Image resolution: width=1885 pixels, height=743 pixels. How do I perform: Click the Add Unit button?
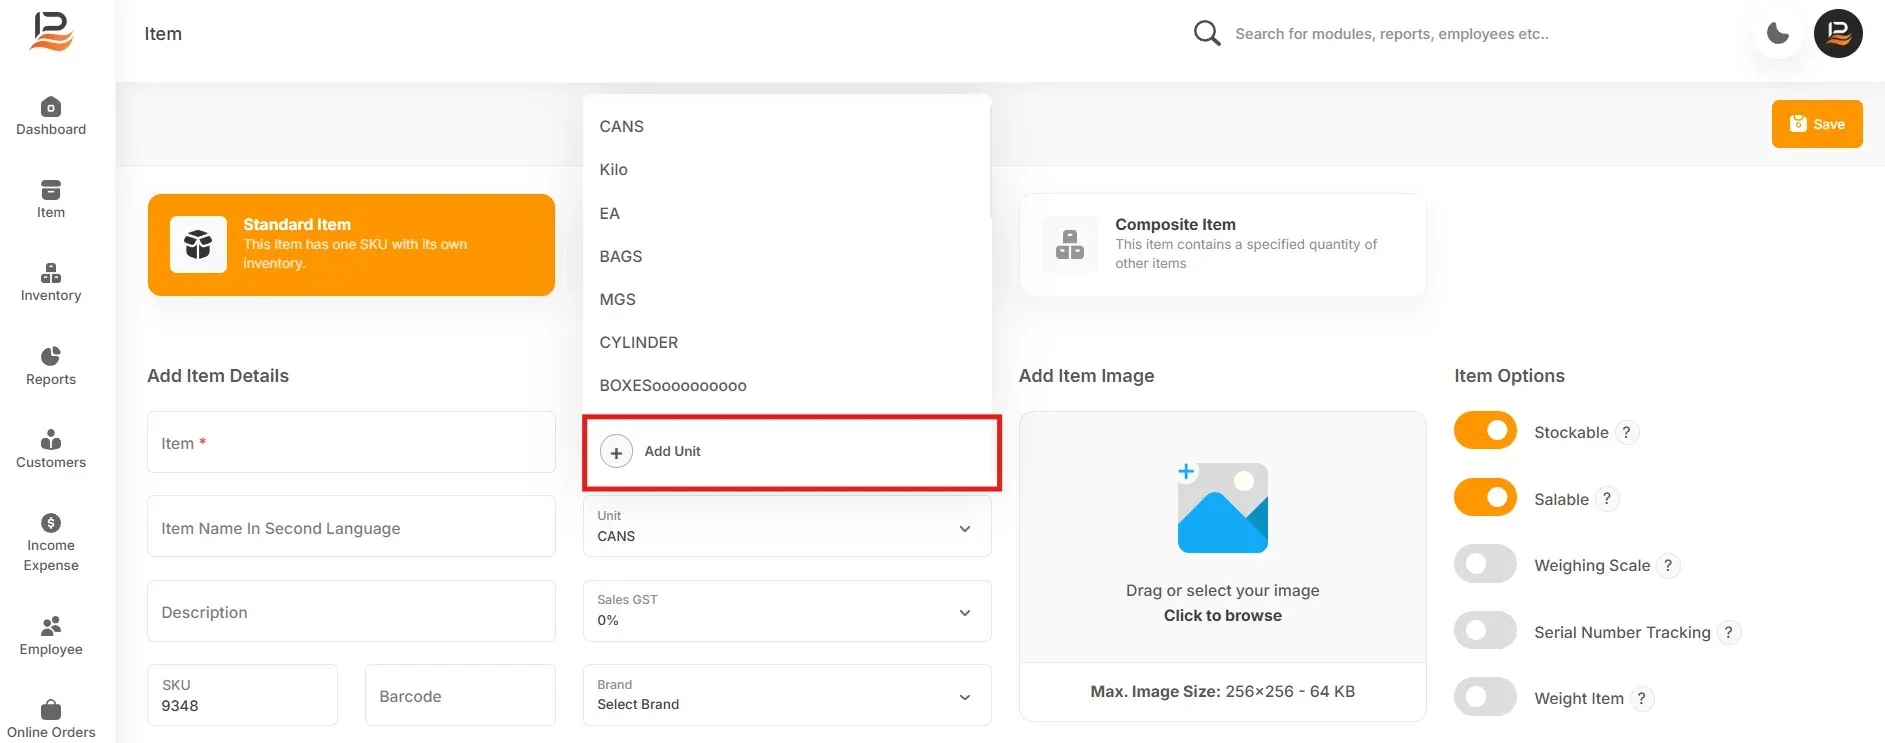point(791,452)
